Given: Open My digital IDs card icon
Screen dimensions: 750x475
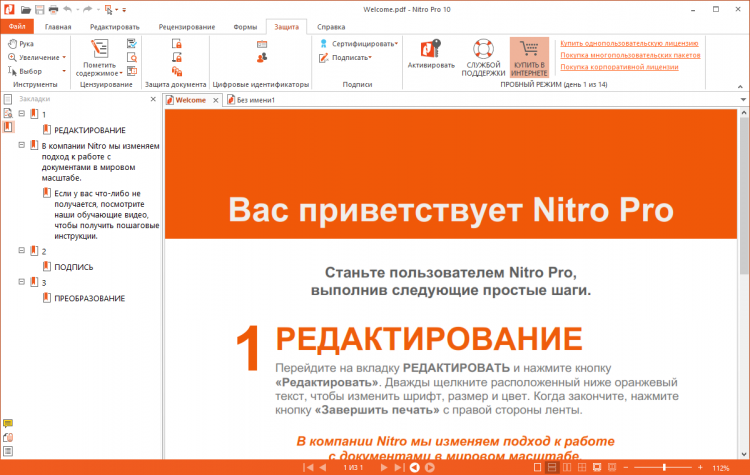Looking at the screenshot, I should coord(262,44).
